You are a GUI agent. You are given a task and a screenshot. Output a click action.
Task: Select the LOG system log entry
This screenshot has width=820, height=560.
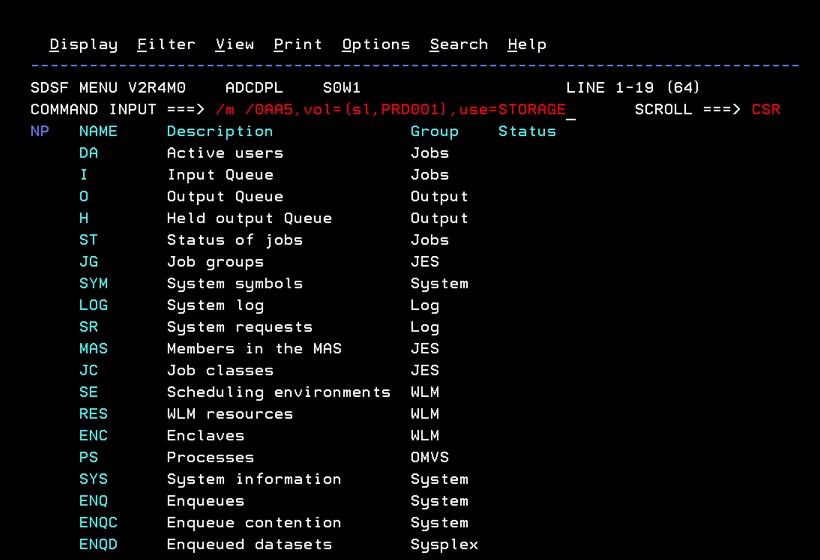click(x=94, y=305)
